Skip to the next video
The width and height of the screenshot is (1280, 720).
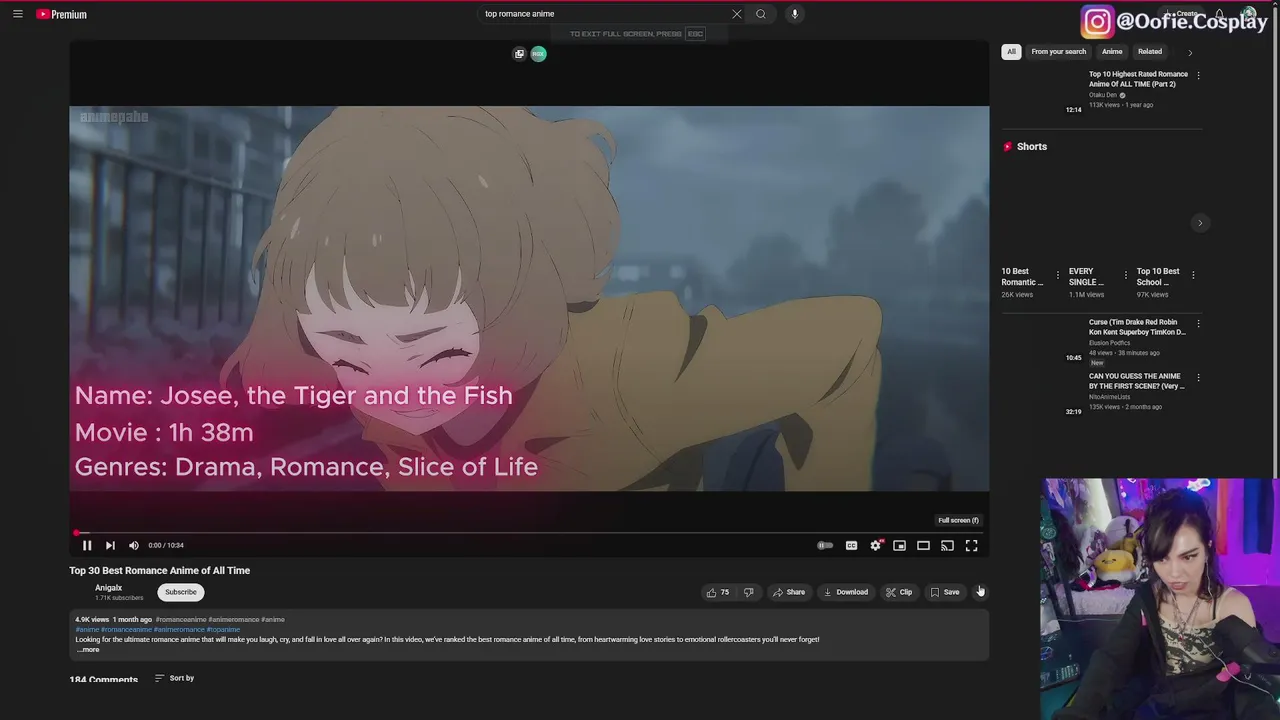(x=110, y=545)
